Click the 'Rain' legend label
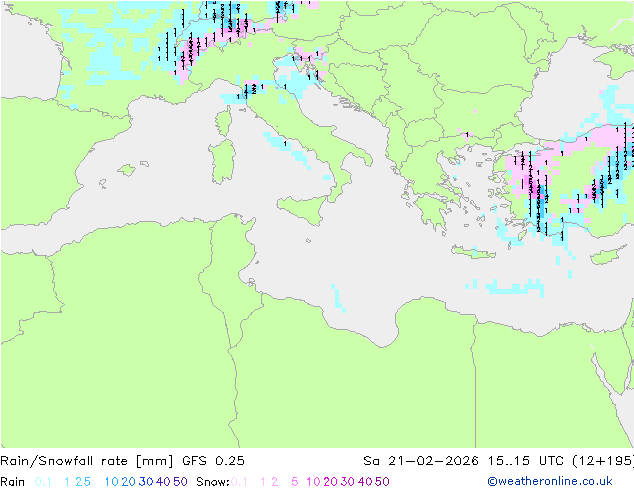Image resolution: width=634 pixels, height=490 pixels. (13, 482)
